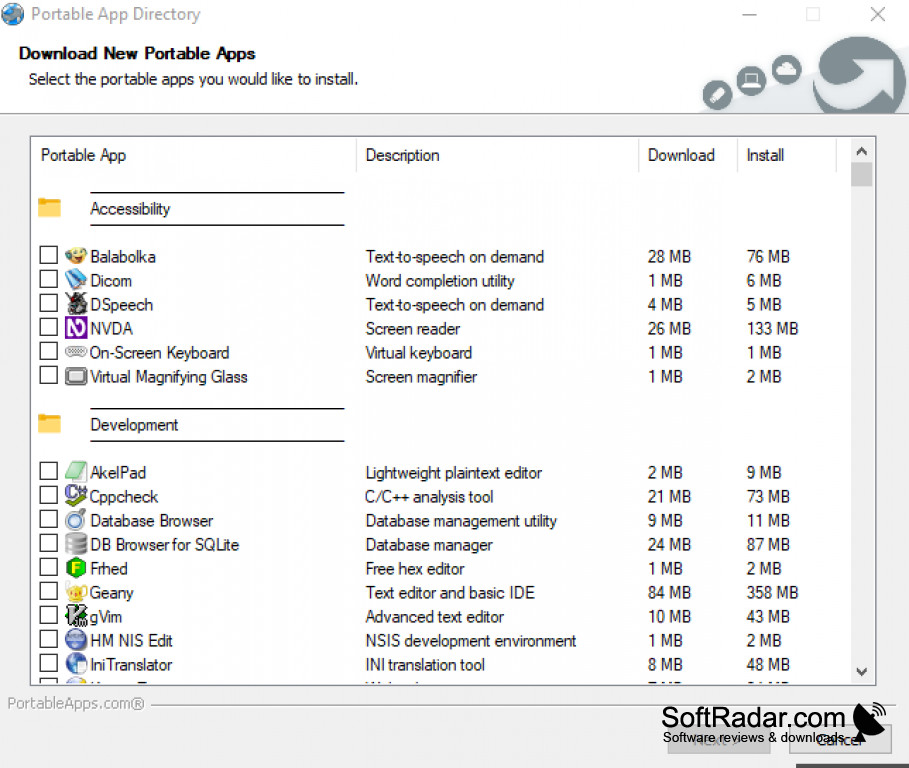
Task: Click the 'C/C++ analysis tool' description
Action: tap(429, 497)
